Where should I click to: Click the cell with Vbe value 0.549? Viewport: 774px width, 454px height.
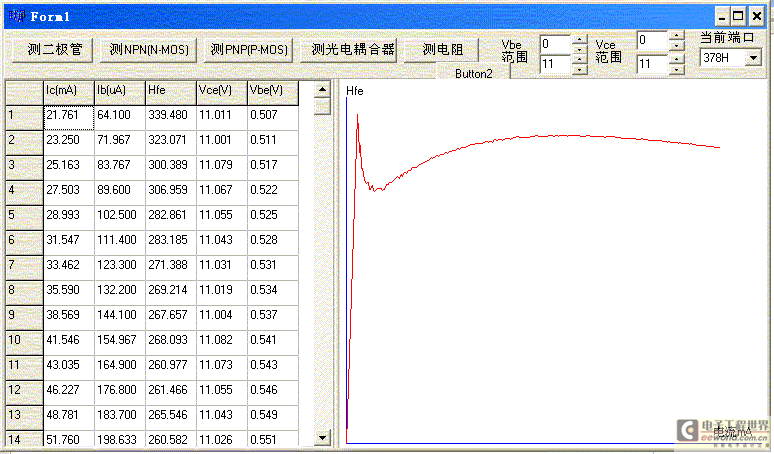click(272, 417)
